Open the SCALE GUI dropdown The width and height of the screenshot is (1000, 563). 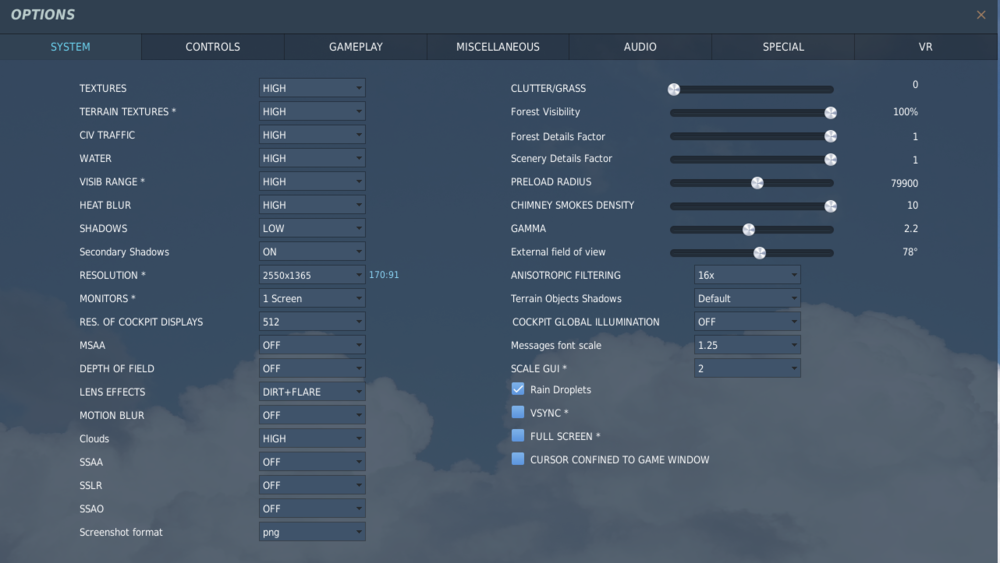pos(747,369)
